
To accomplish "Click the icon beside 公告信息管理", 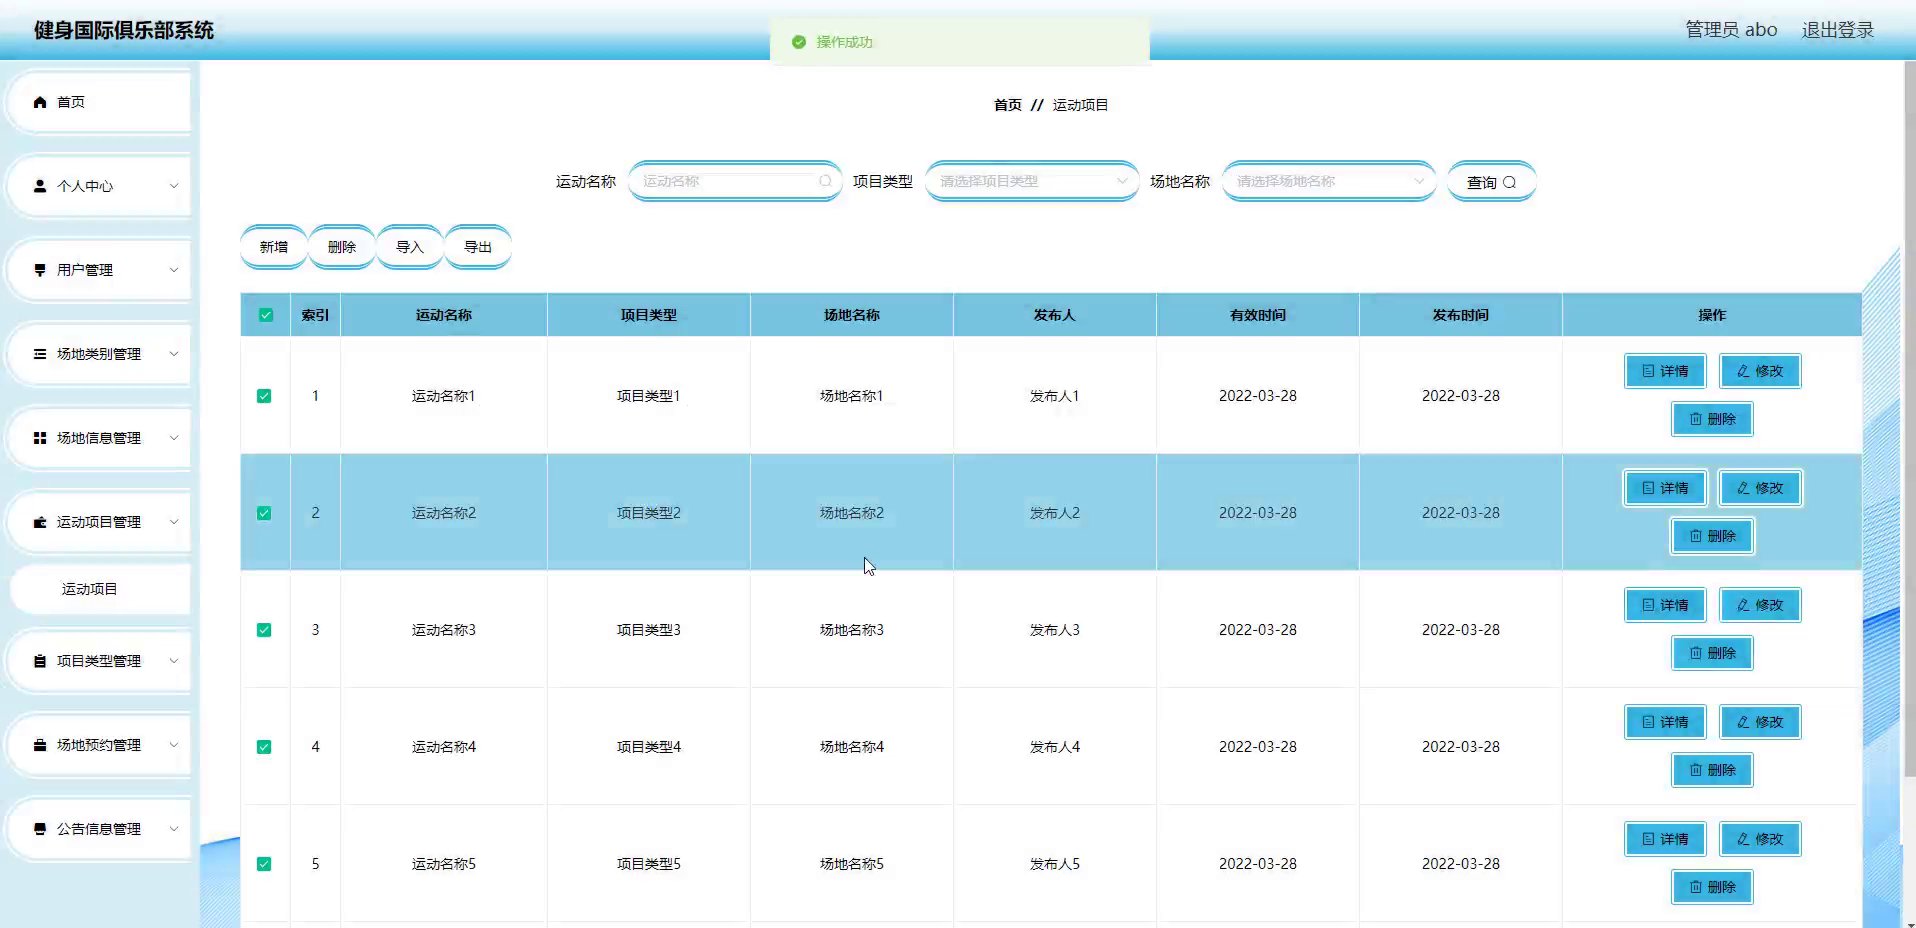I will tap(40, 829).
